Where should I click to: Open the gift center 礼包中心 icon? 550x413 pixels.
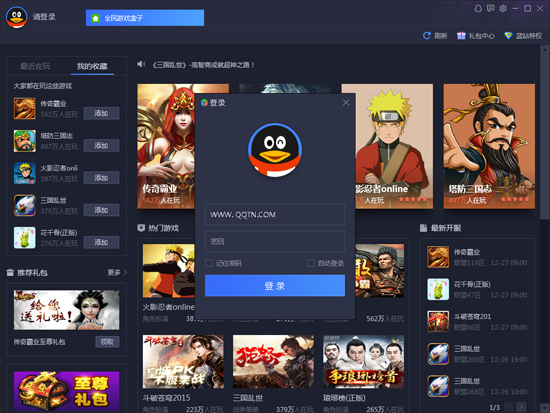tap(461, 35)
